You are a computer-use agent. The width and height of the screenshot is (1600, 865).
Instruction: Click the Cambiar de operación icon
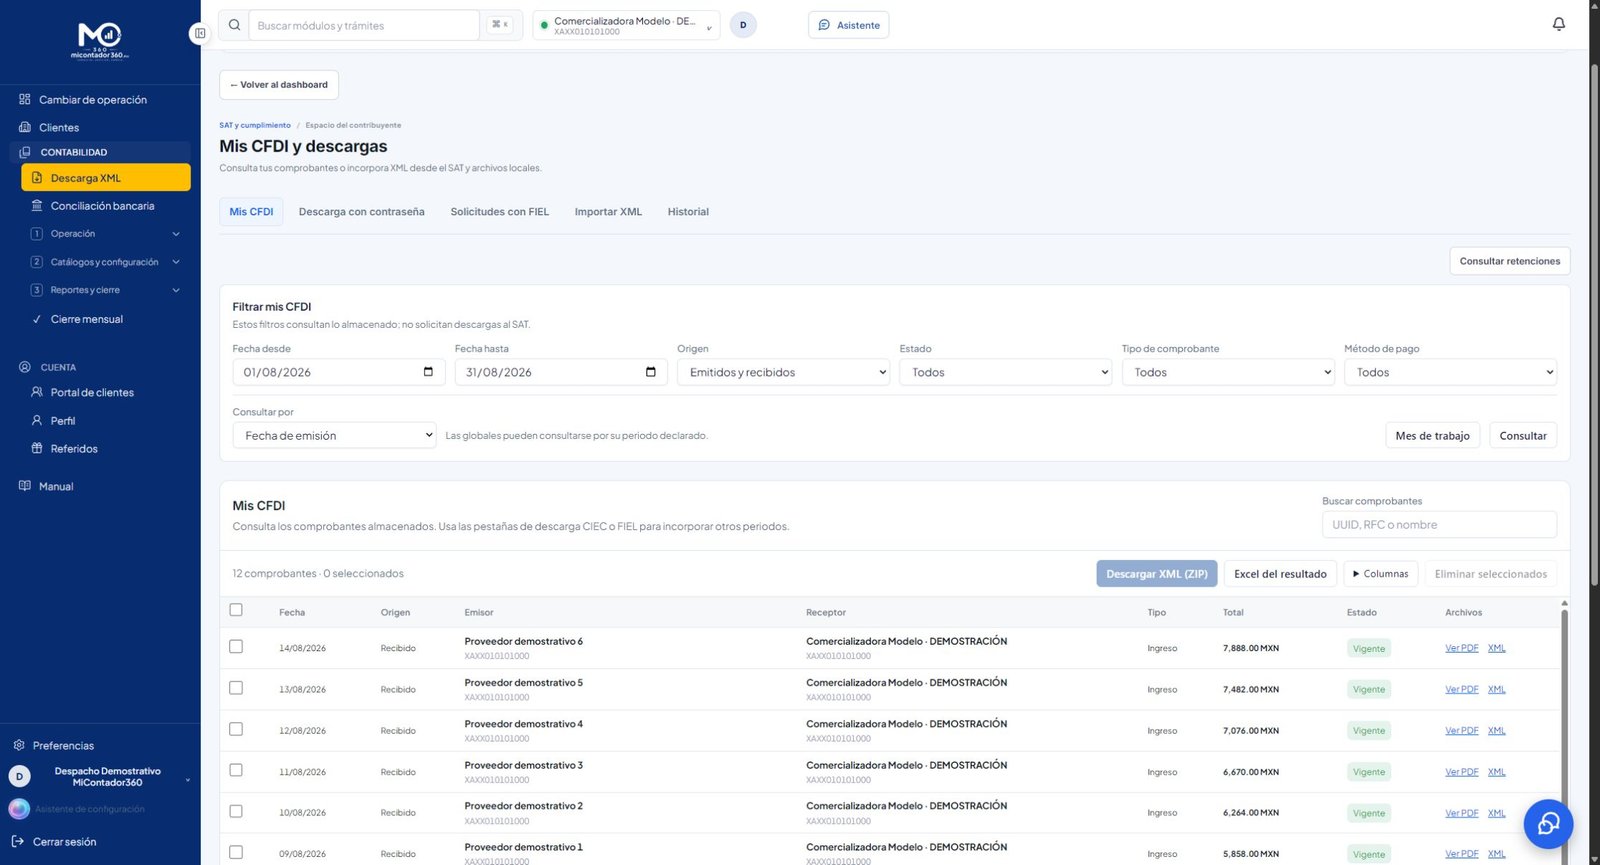(24, 99)
